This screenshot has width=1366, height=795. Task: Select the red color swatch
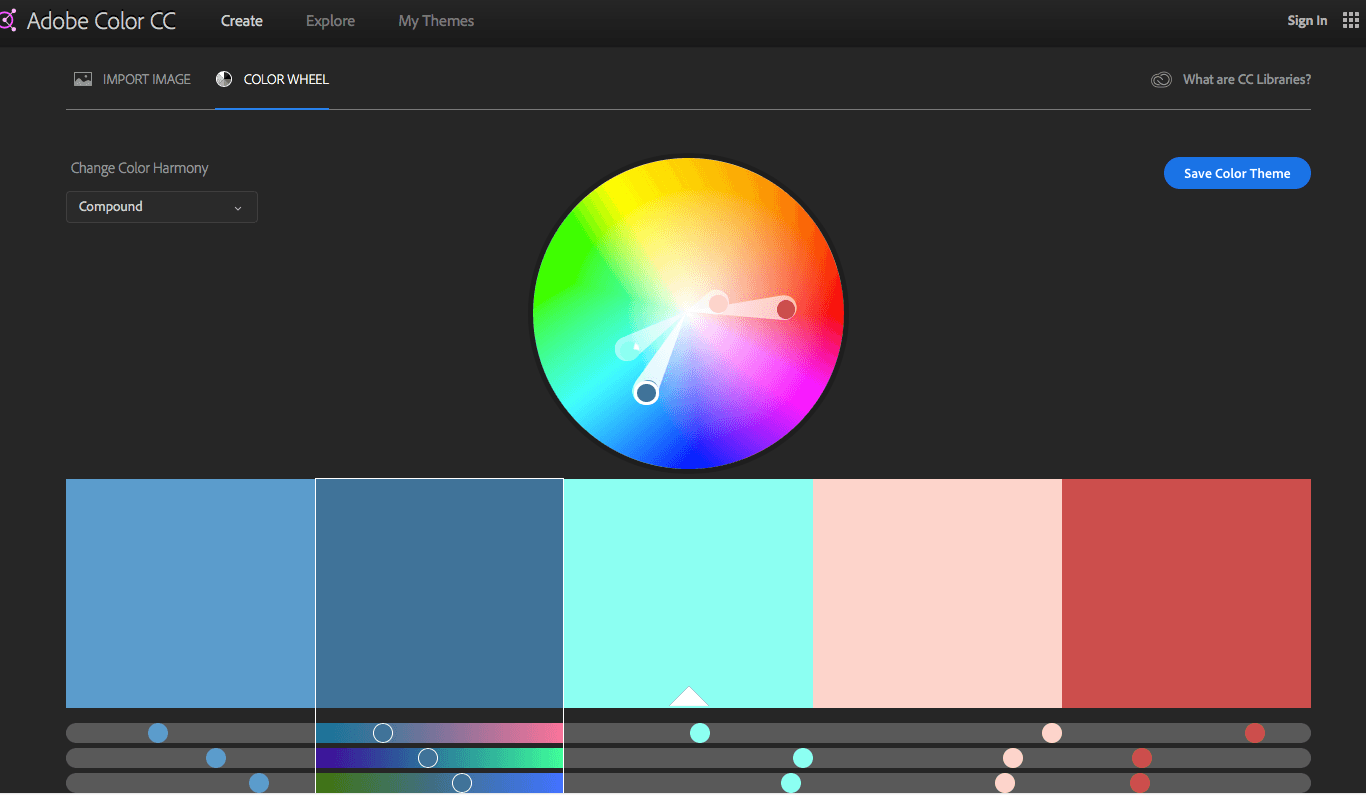(1186, 593)
